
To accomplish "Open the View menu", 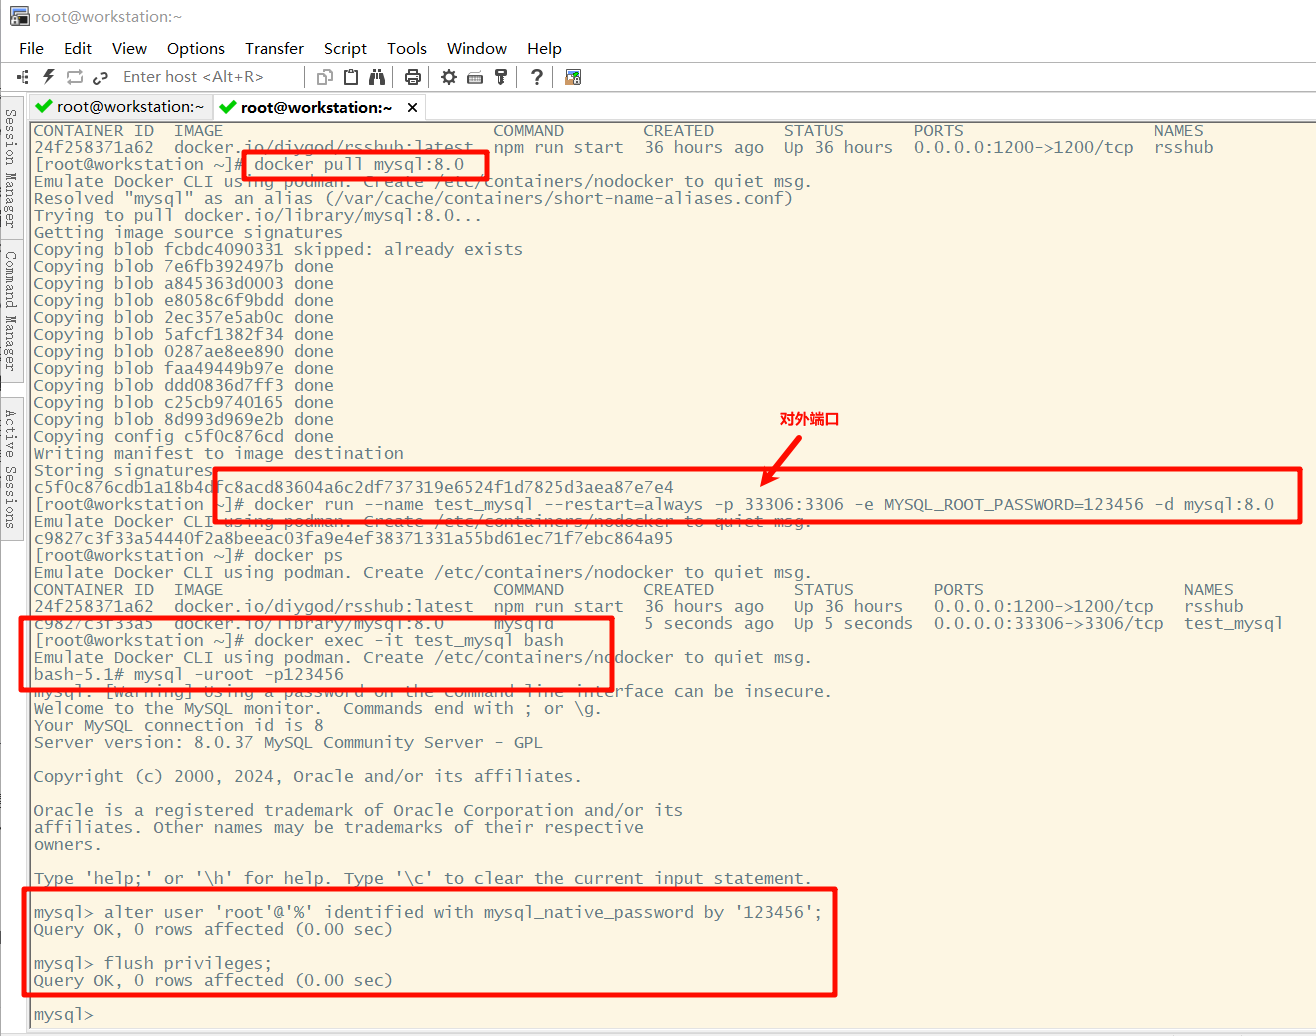I will click(x=129, y=48).
